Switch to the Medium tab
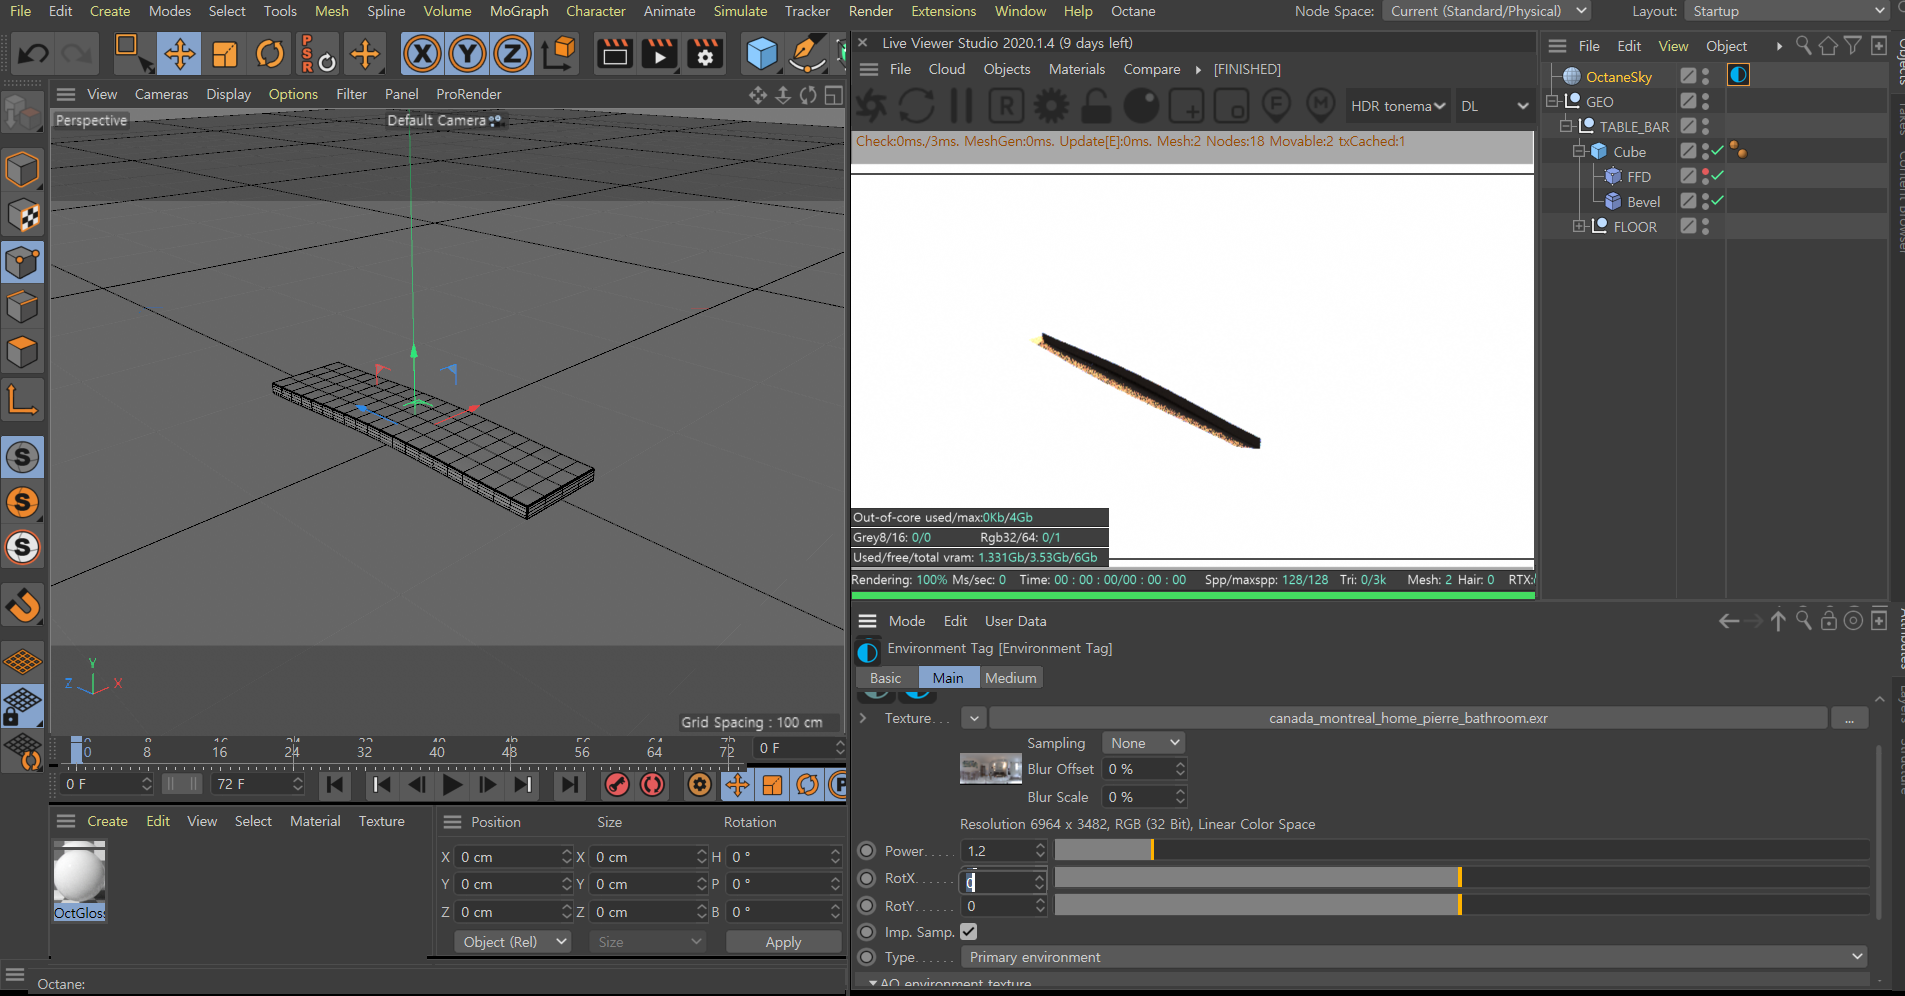 tap(1010, 678)
